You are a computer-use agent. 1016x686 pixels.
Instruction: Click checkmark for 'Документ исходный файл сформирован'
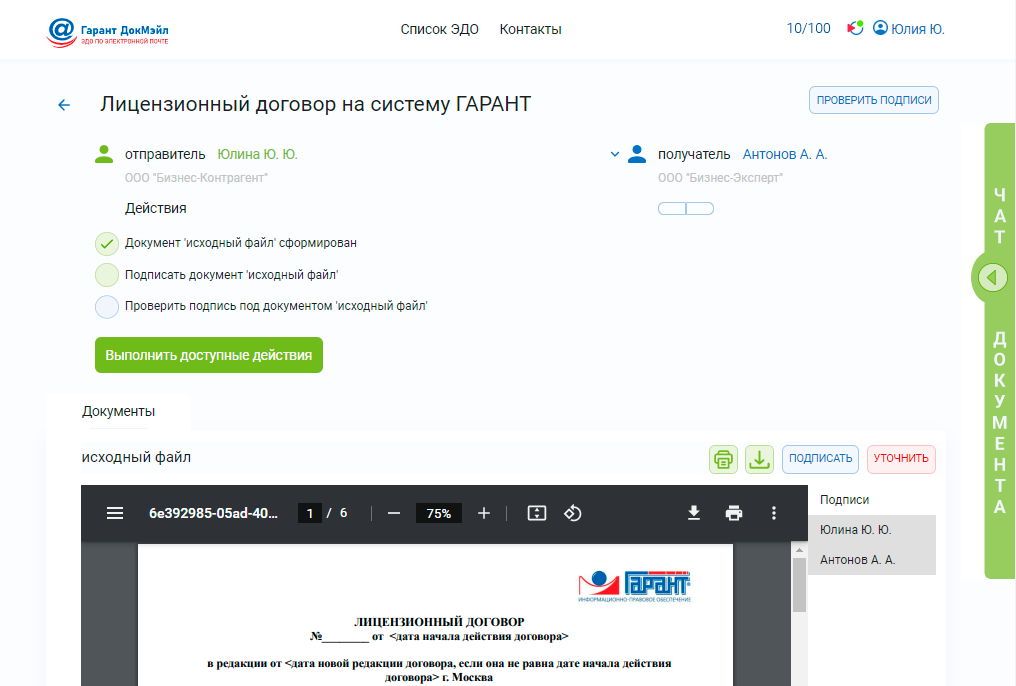107,244
